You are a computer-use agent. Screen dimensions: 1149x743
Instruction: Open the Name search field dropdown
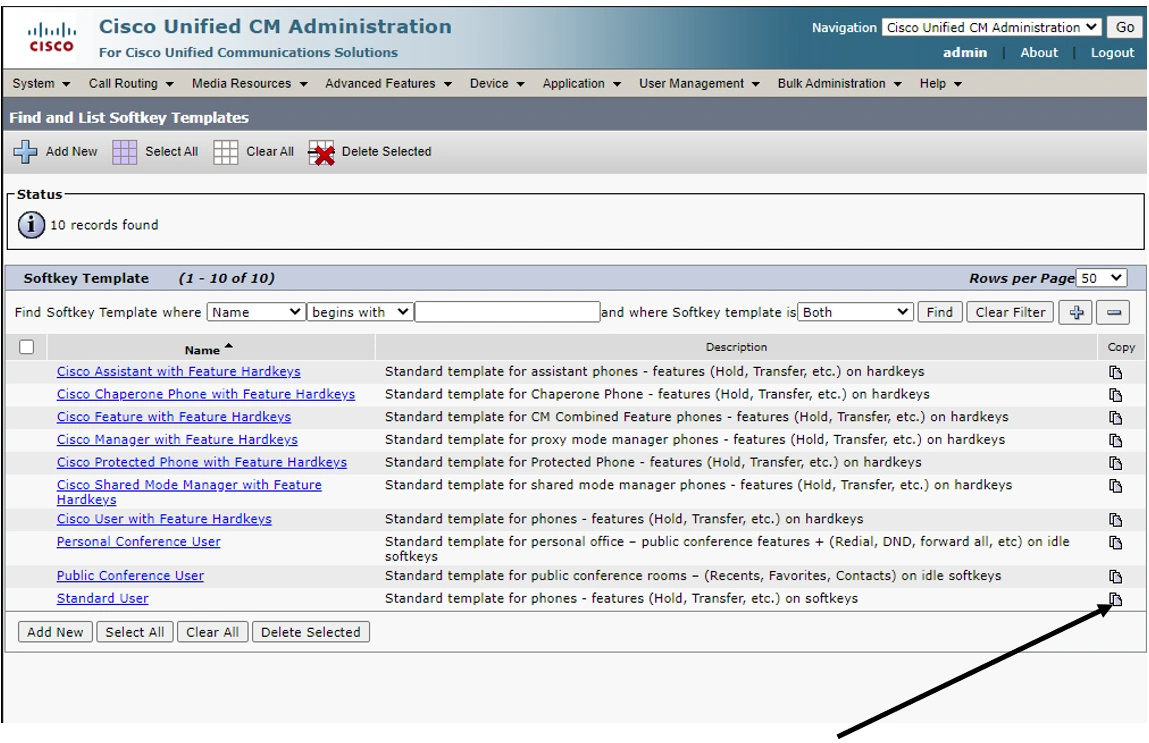(x=256, y=312)
